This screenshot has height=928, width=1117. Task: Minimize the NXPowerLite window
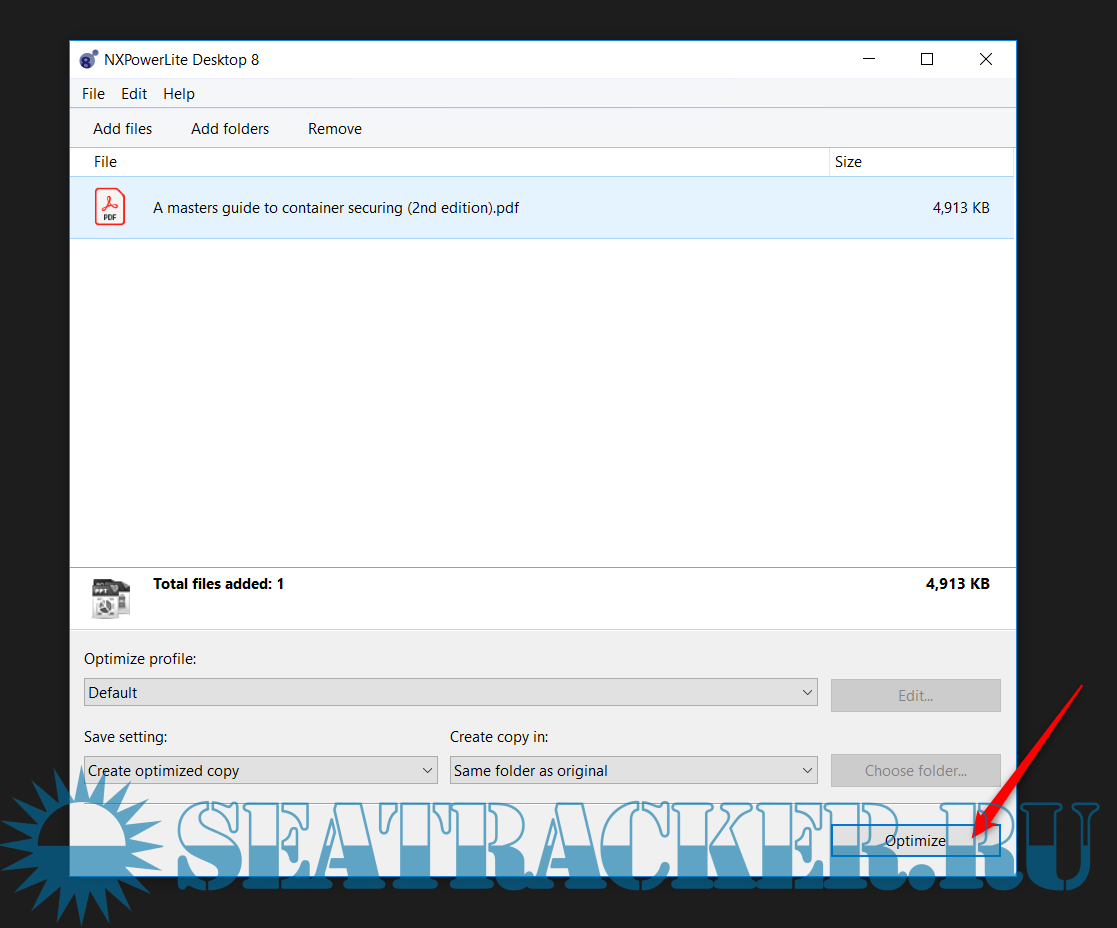[x=868, y=60]
